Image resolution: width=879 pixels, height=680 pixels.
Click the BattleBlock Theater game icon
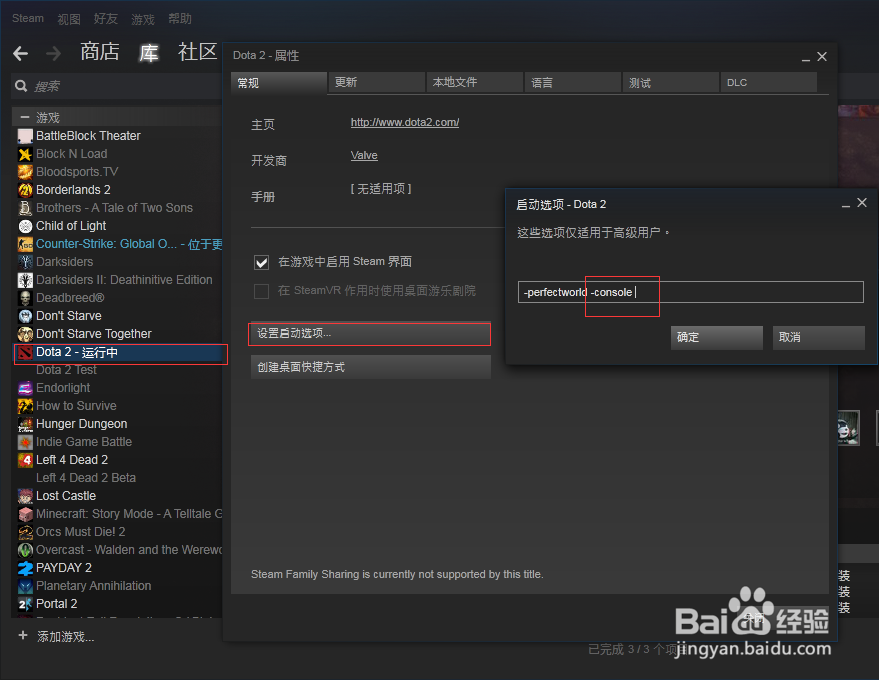pos(25,136)
